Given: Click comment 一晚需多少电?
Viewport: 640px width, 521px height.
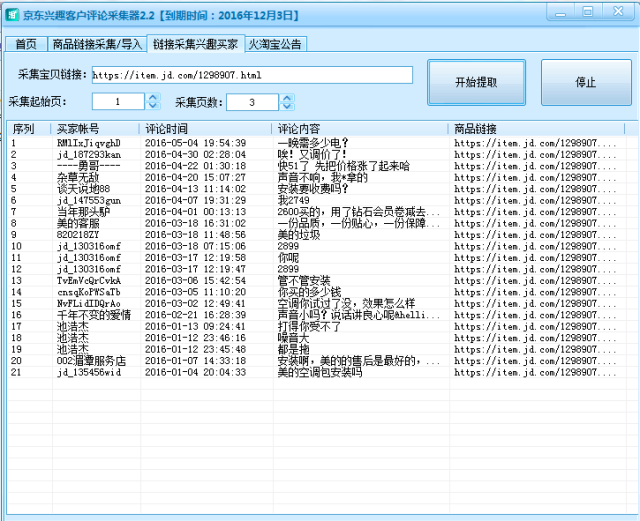Looking at the screenshot, I should pos(313,143).
